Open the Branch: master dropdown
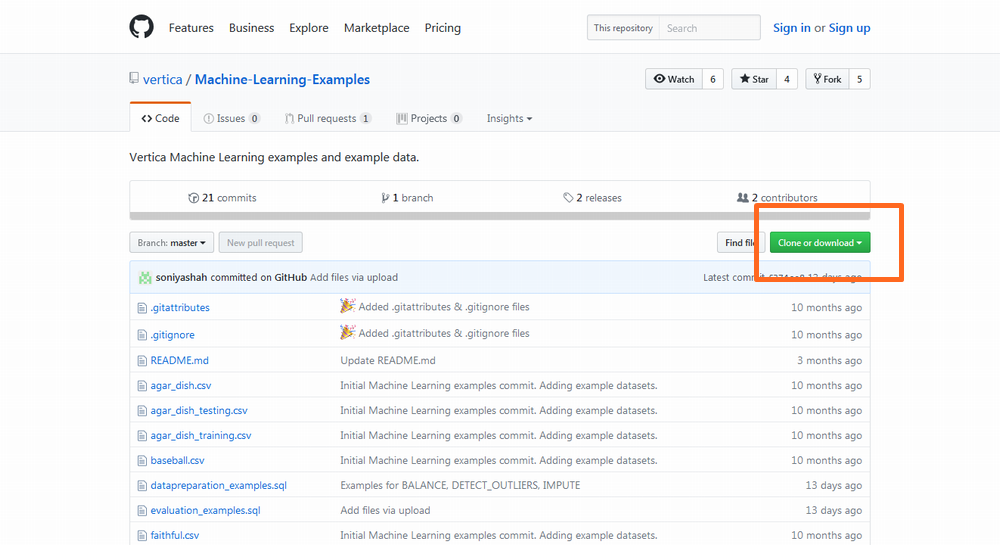This screenshot has height=545, width=1000. coord(172,243)
